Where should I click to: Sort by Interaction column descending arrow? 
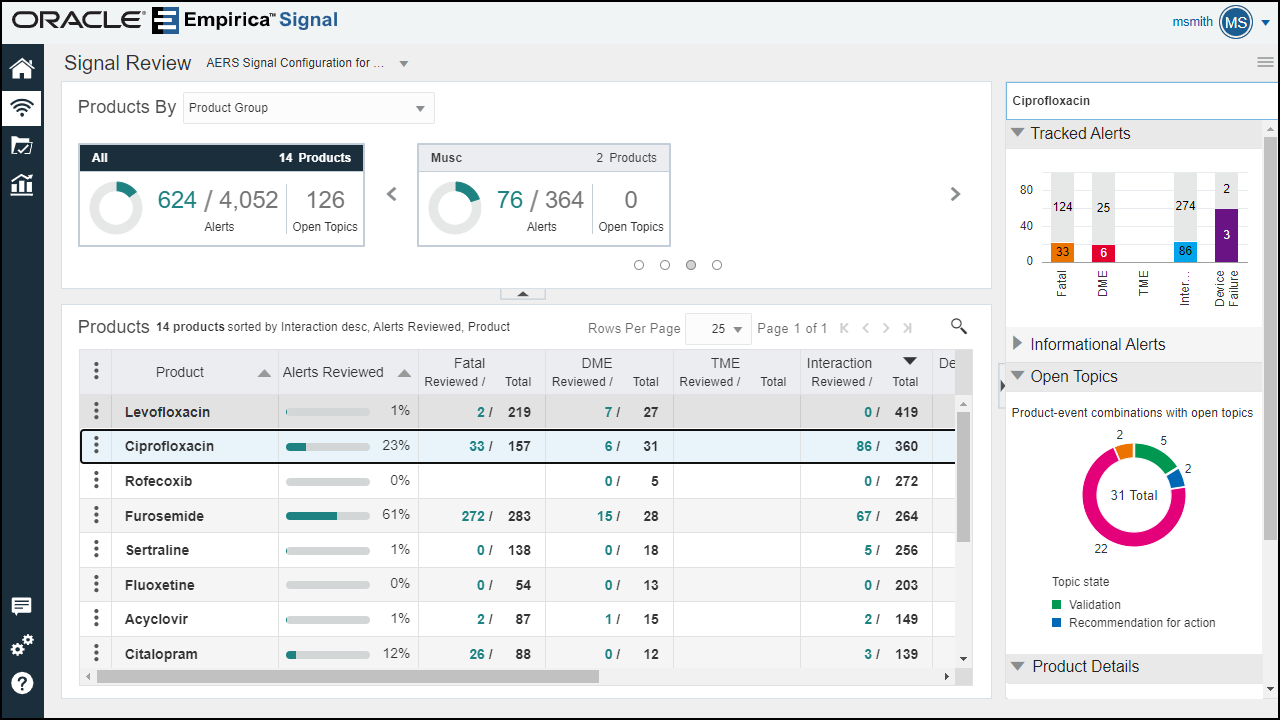coord(910,362)
